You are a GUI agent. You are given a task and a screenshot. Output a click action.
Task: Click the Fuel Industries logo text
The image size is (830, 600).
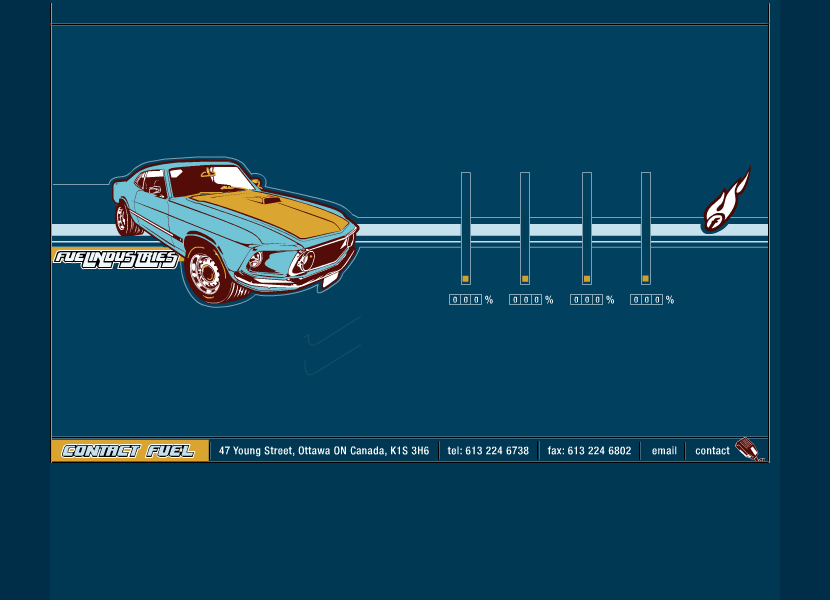click(x=115, y=258)
